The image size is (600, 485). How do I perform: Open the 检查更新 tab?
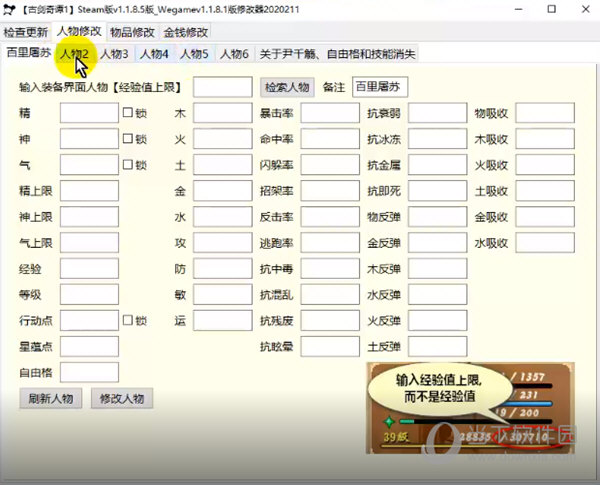tap(25, 32)
